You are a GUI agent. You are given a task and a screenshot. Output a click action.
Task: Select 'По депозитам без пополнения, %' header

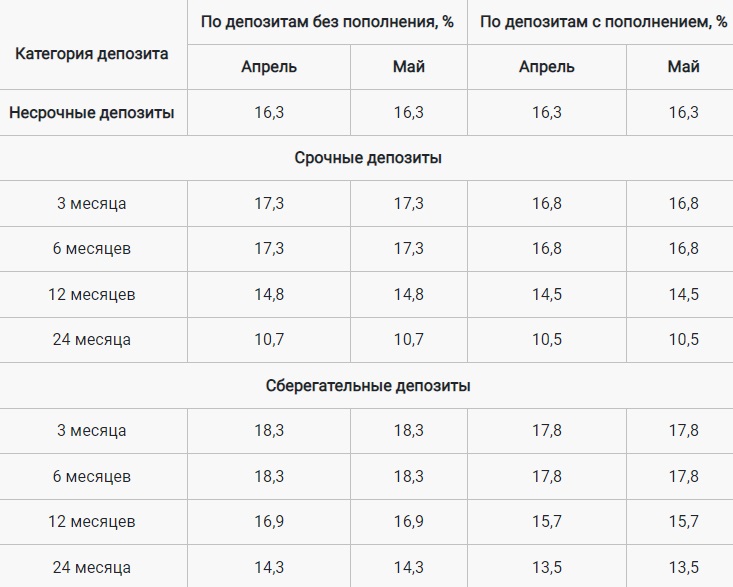[327, 21]
